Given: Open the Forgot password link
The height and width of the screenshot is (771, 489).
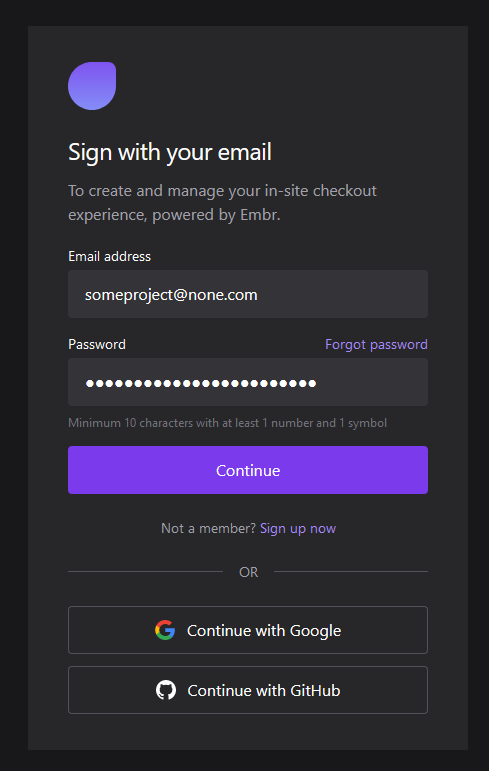Looking at the screenshot, I should click(376, 344).
